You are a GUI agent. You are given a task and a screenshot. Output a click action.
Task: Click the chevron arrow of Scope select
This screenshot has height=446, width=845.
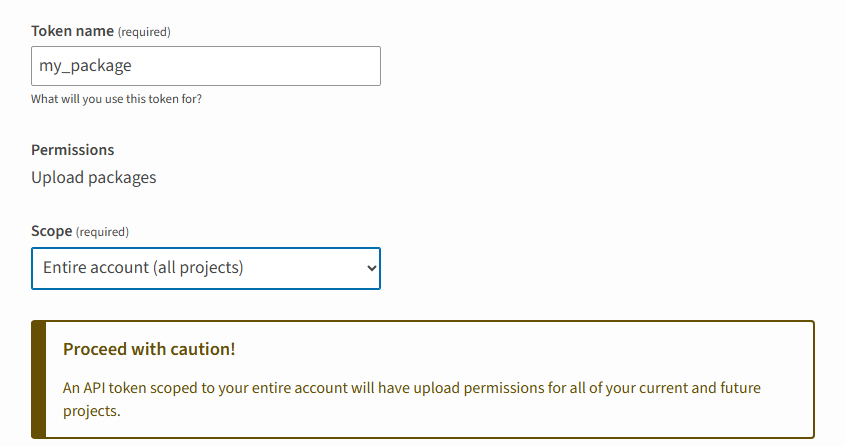(371, 268)
